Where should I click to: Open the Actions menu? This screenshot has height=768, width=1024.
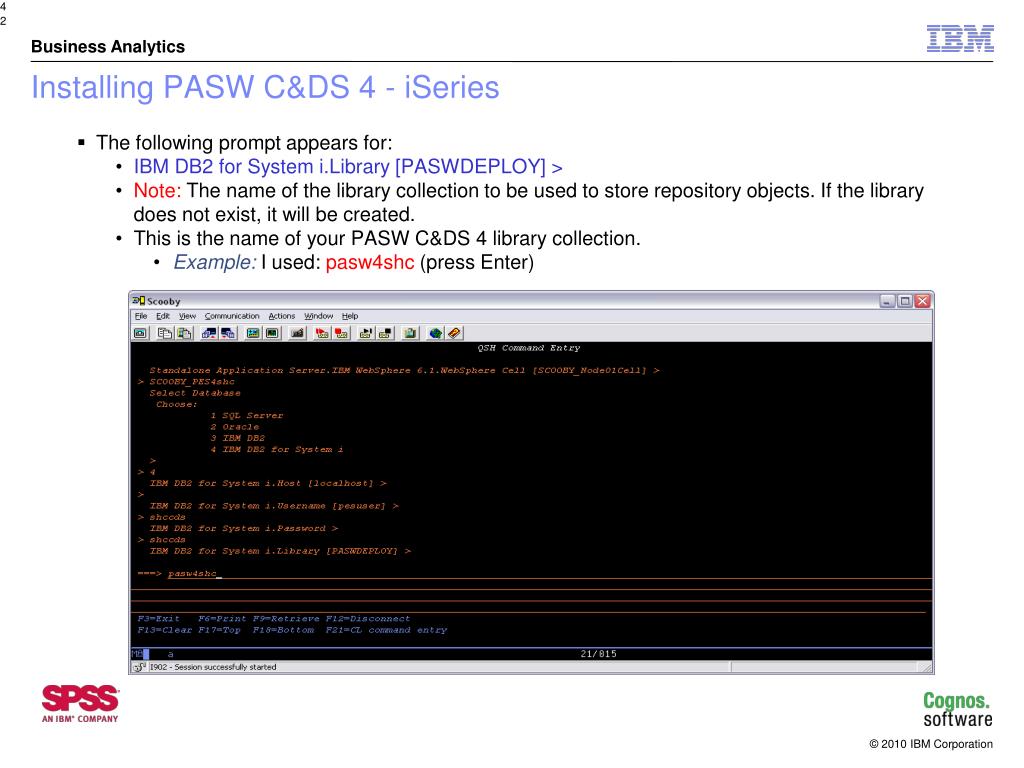tap(281, 316)
